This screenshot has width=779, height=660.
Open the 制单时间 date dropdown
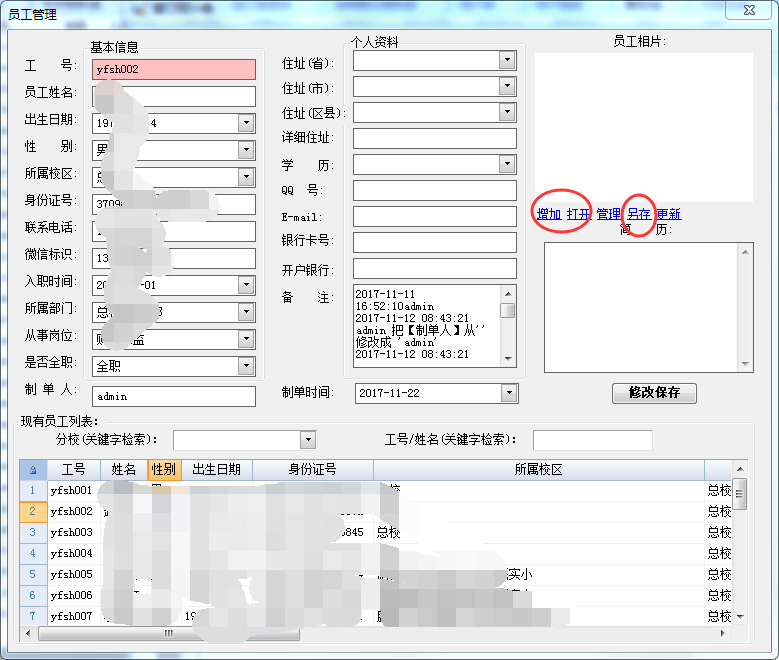point(509,393)
